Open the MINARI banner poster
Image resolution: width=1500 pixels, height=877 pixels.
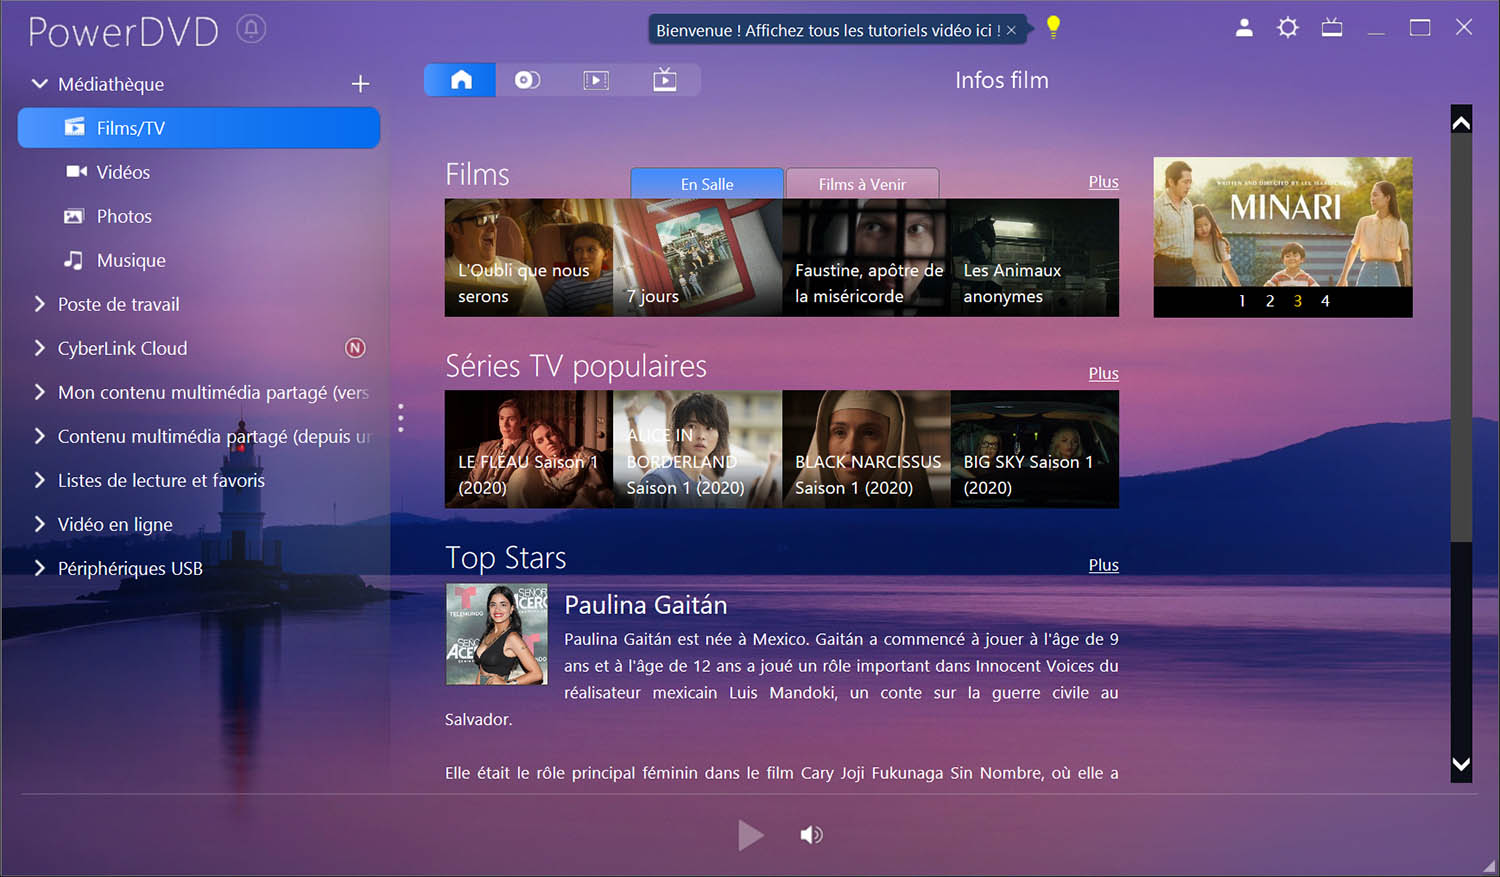tap(1283, 222)
